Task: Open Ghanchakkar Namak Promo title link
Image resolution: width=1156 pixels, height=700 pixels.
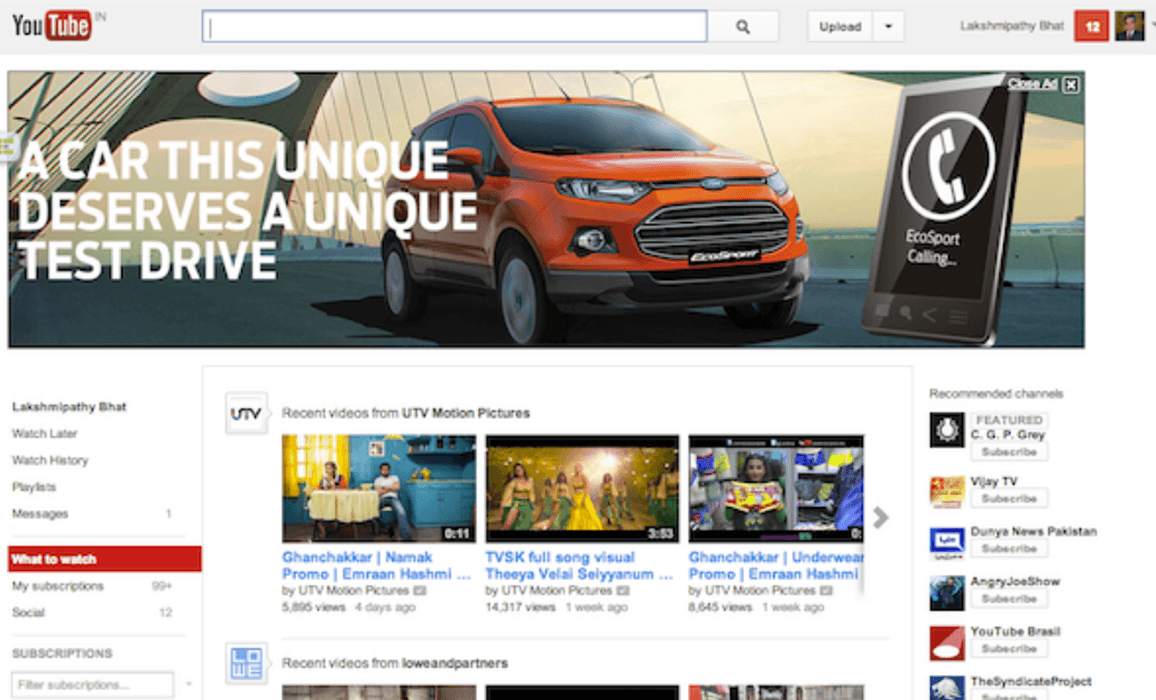Action: point(376,566)
